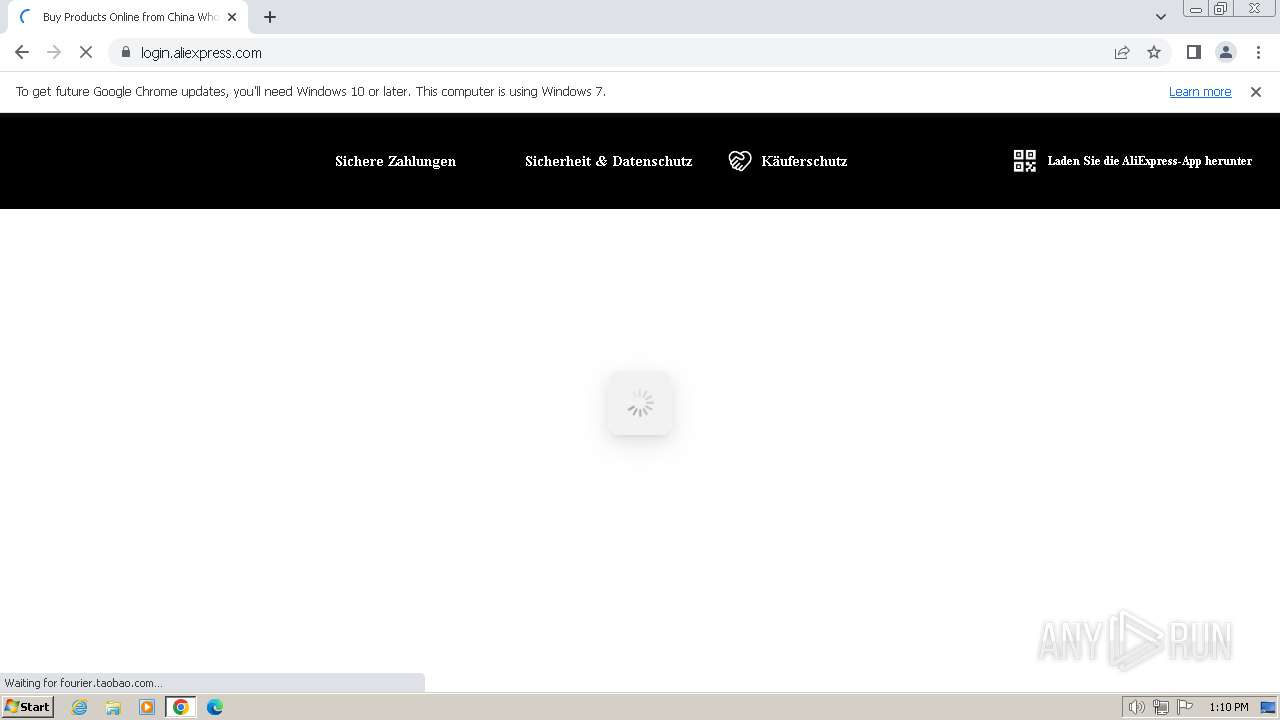This screenshot has width=1280, height=720.
Task: Open a new tab
Action: tap(270, 17)
